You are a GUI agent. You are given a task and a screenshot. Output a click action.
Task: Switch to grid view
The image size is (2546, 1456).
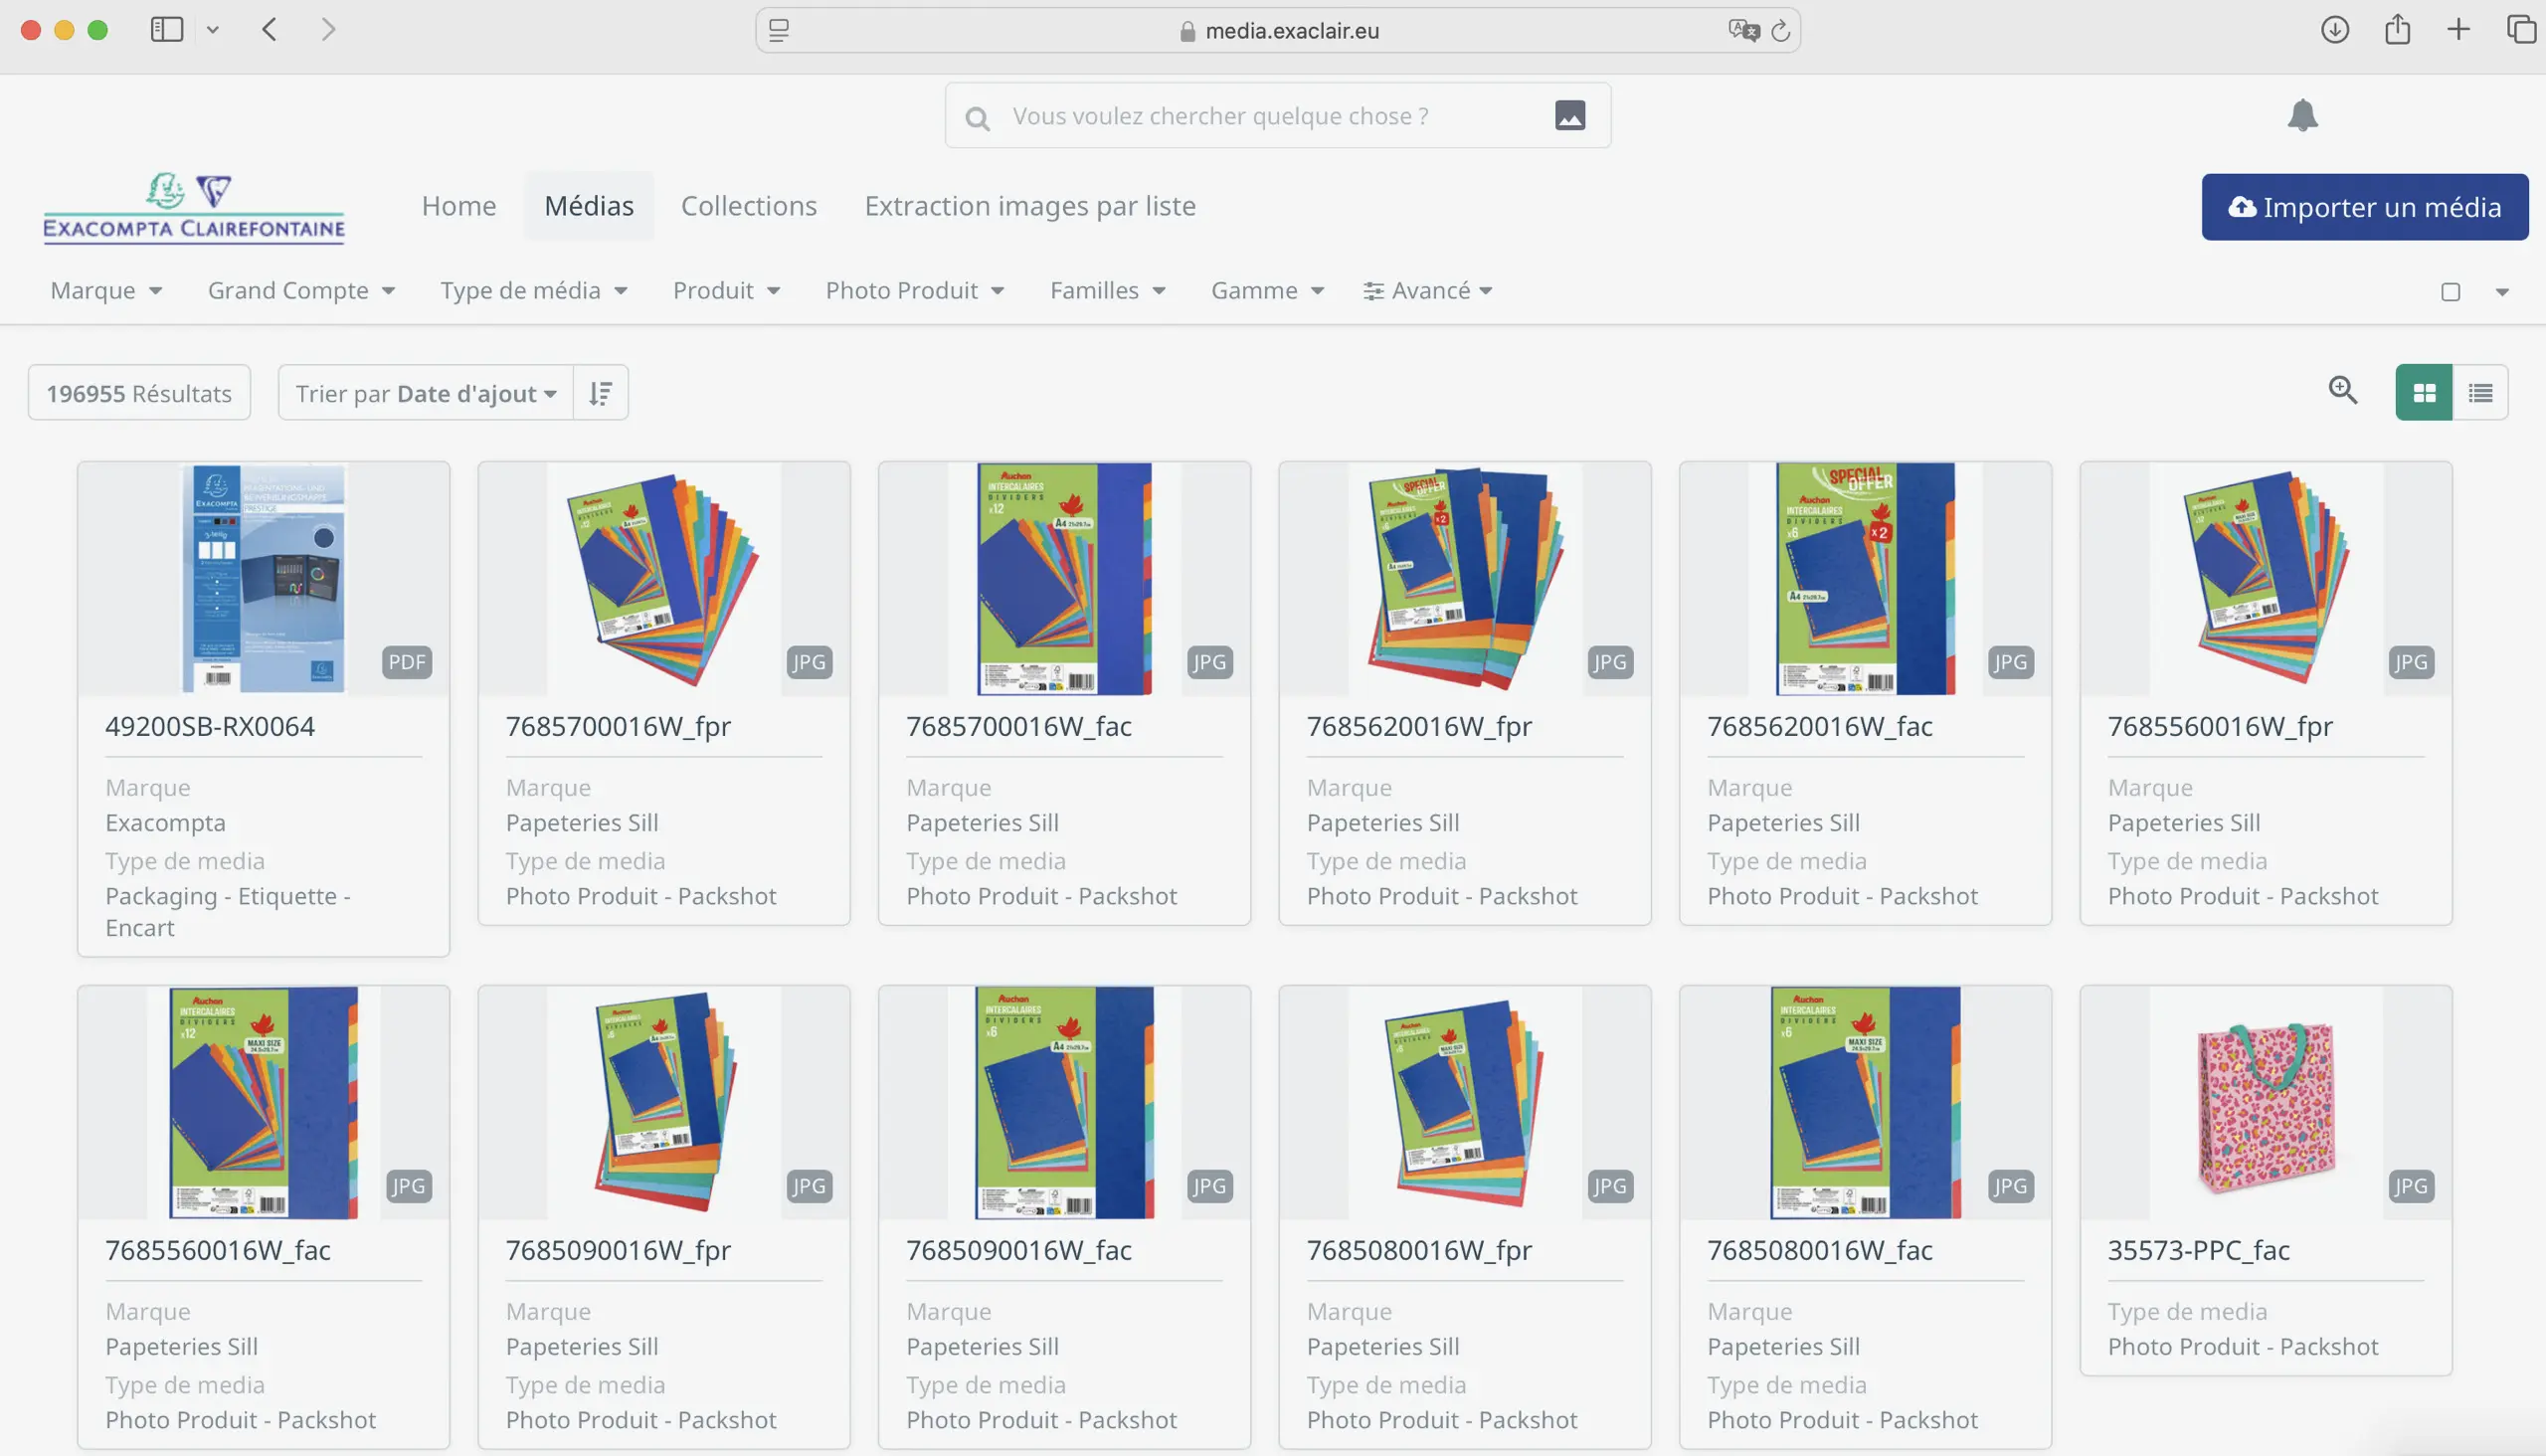[x=2423, y=393]
